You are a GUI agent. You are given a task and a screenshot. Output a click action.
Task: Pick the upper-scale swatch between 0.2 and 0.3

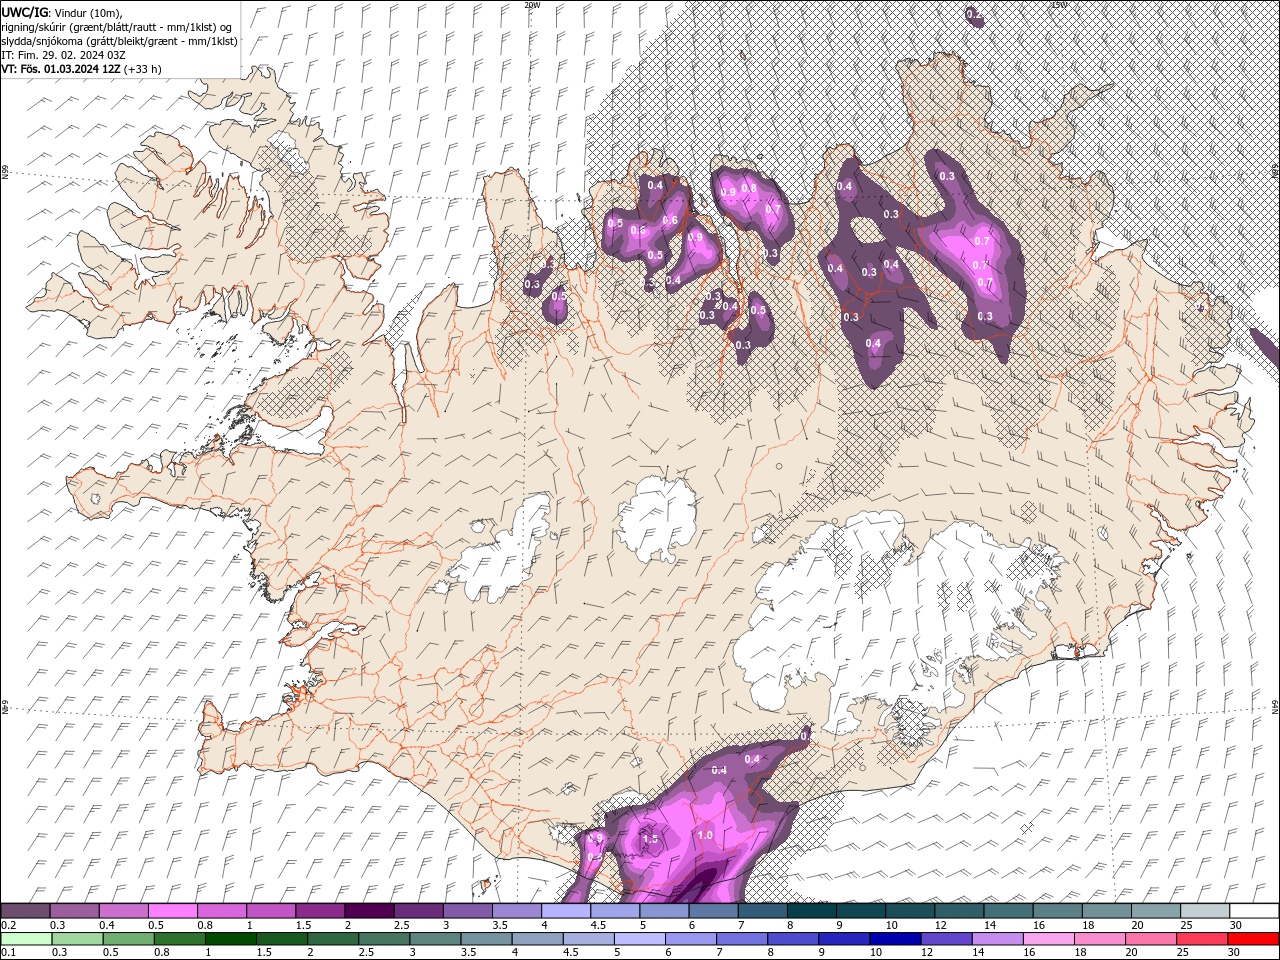click(25, 911)
